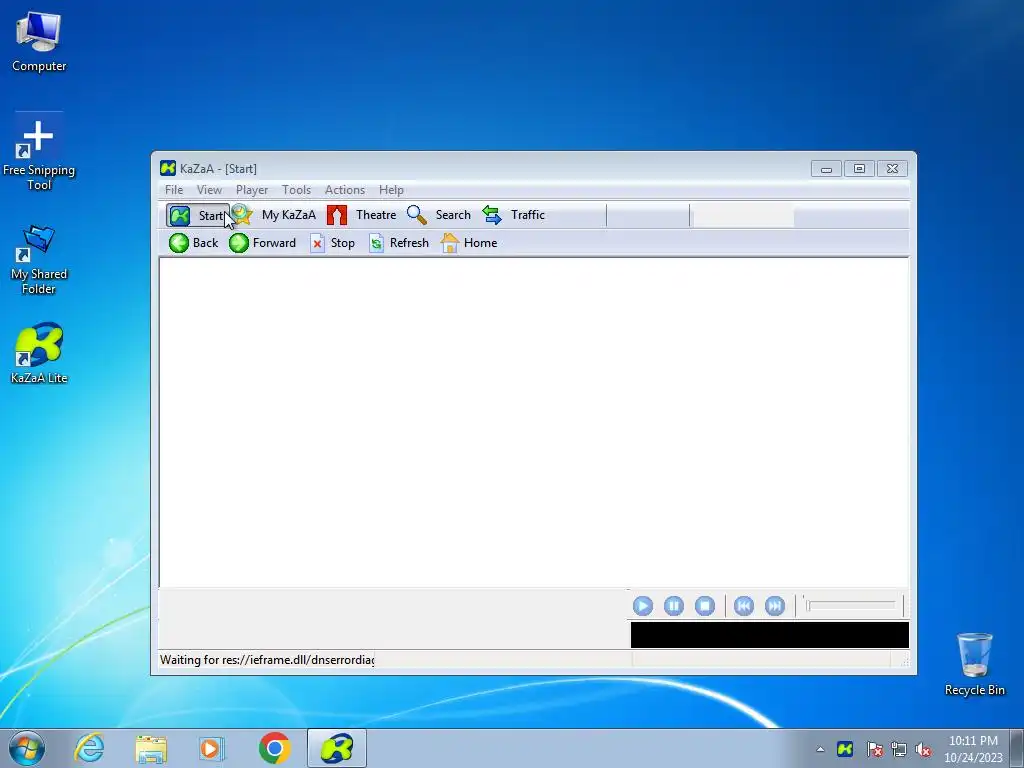Click the green Back navigation button

[x=194, y=243]
